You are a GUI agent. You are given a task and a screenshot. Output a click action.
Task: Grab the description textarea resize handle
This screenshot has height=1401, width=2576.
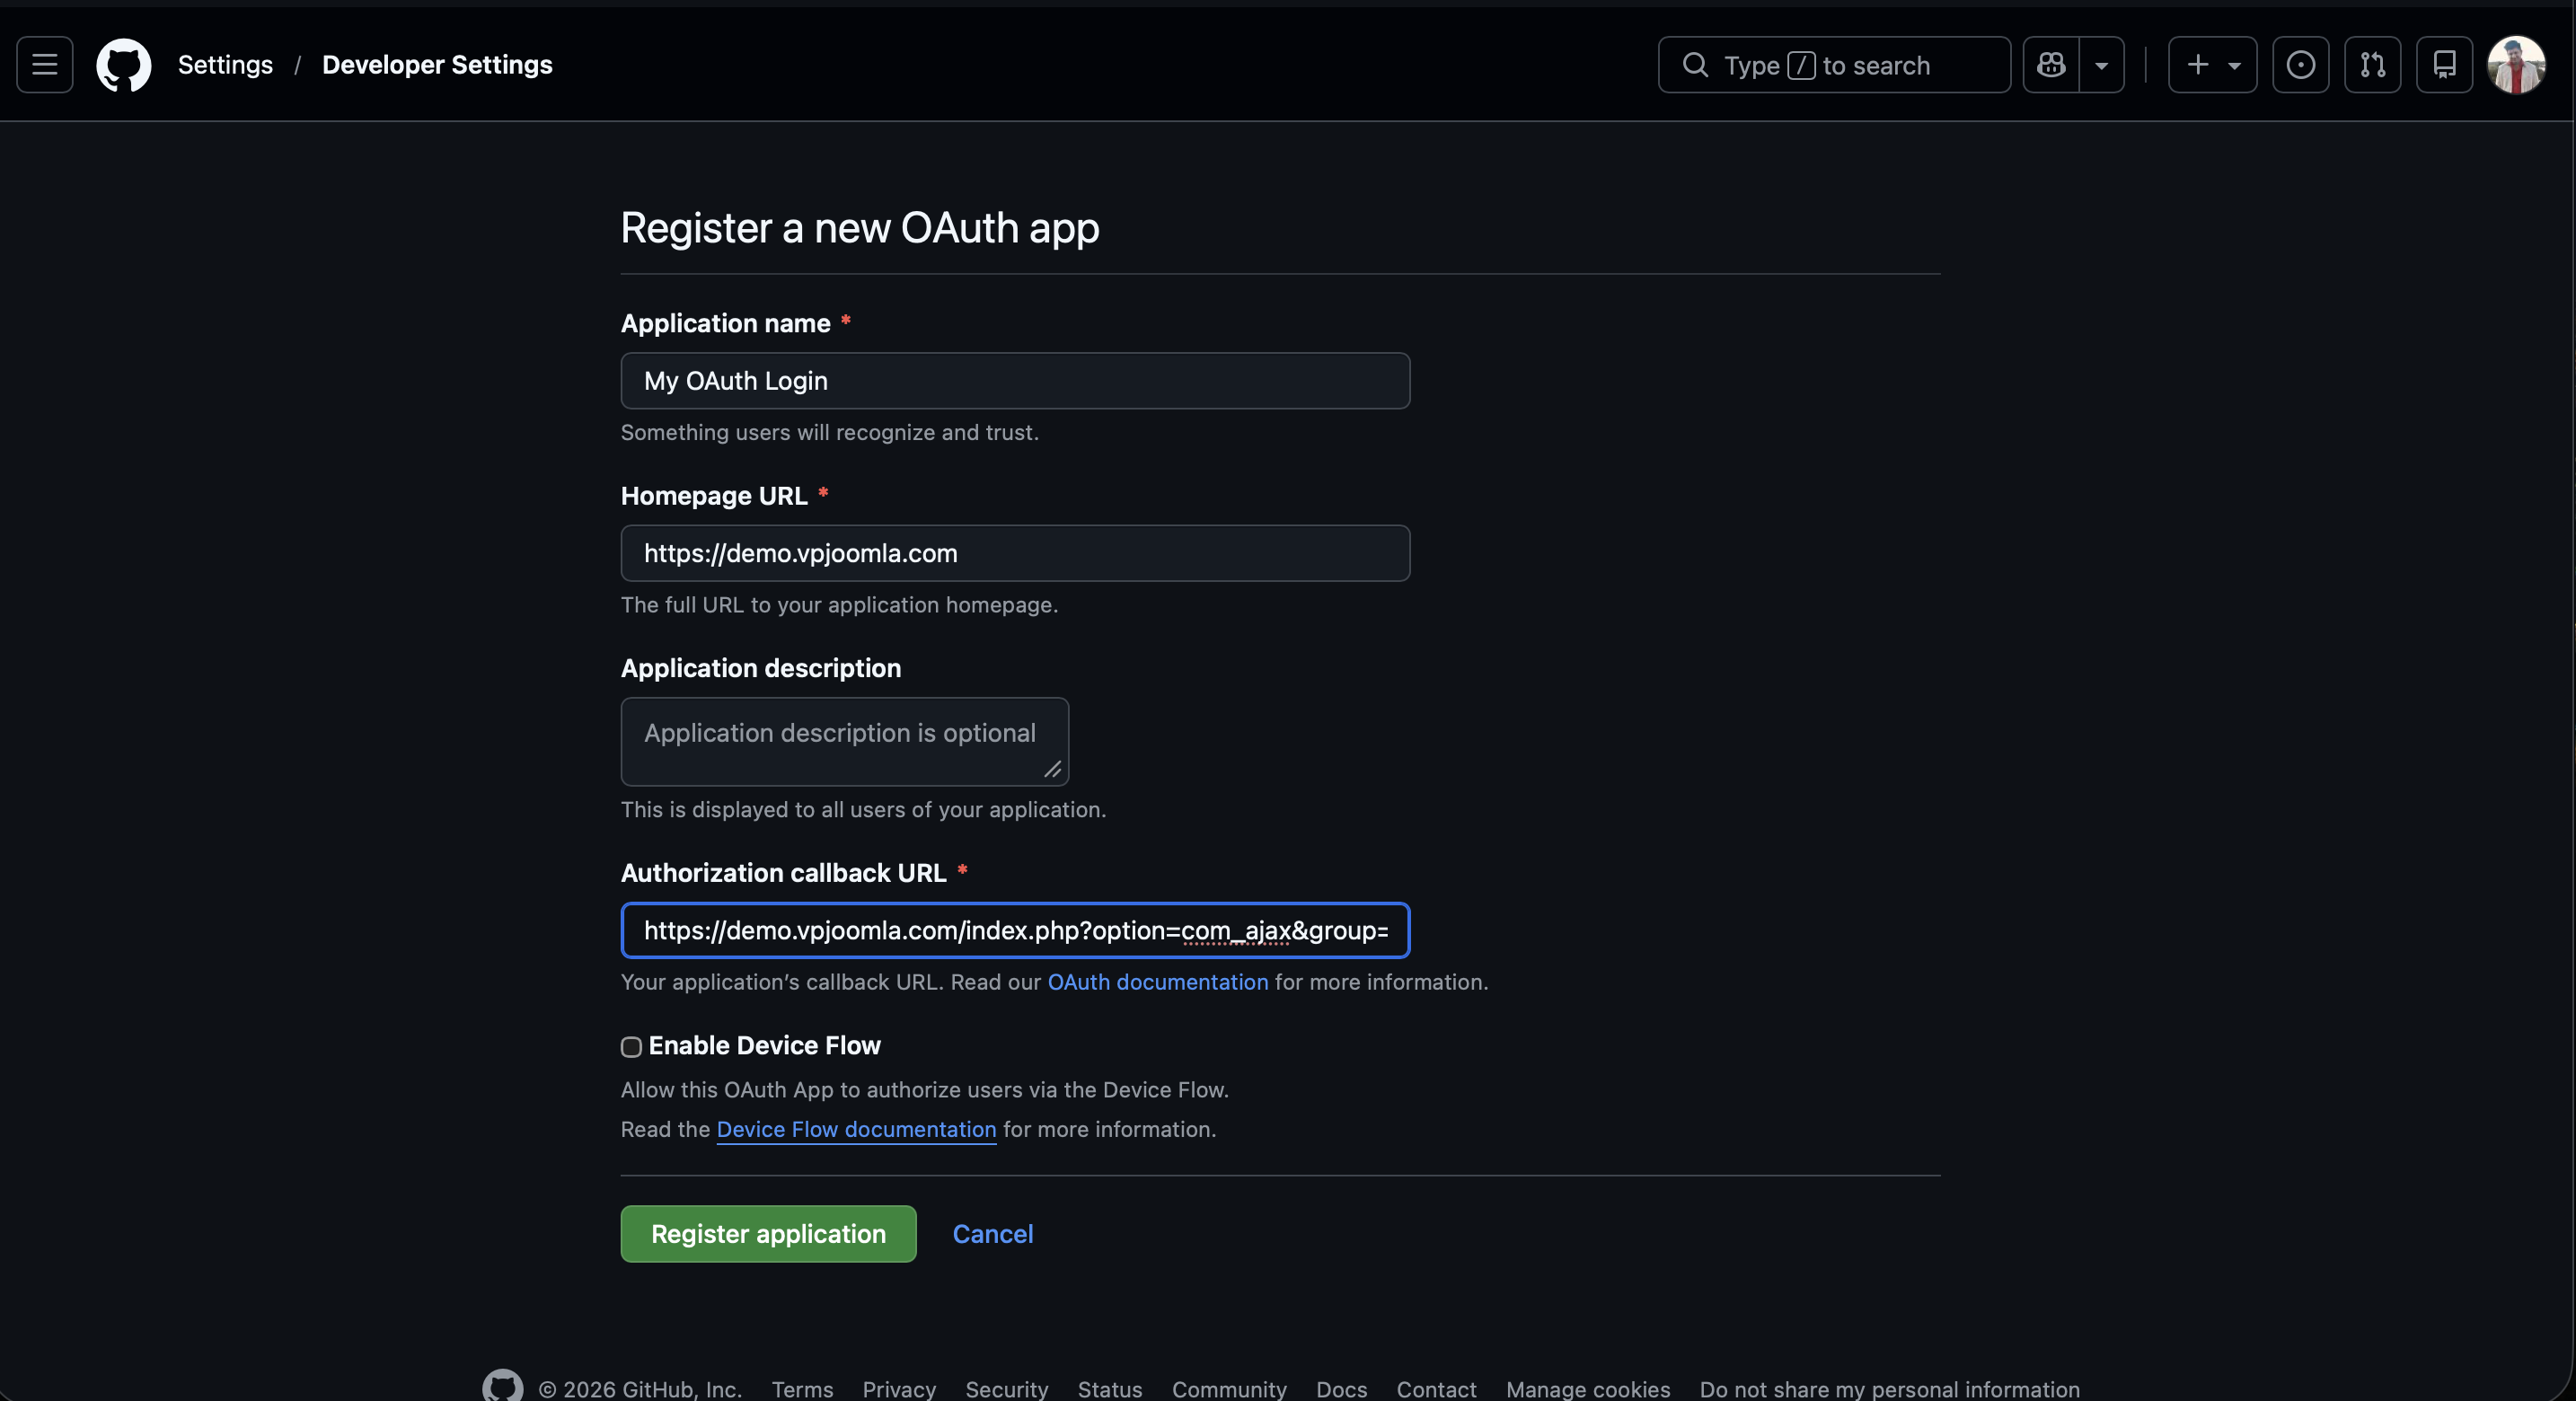click(x=1053, y=769)
